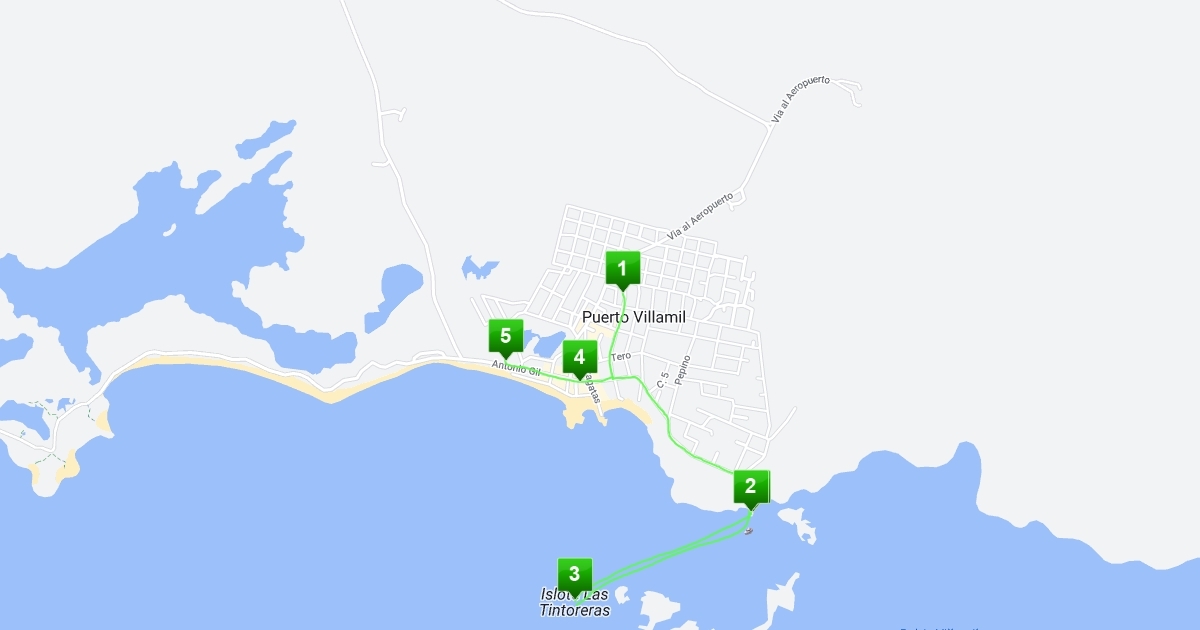Image resolution: width=1200 pixels, height=630 pixels.
Task: Open marker 5 near Antonio Gil street
Action: tap(505, 338)
